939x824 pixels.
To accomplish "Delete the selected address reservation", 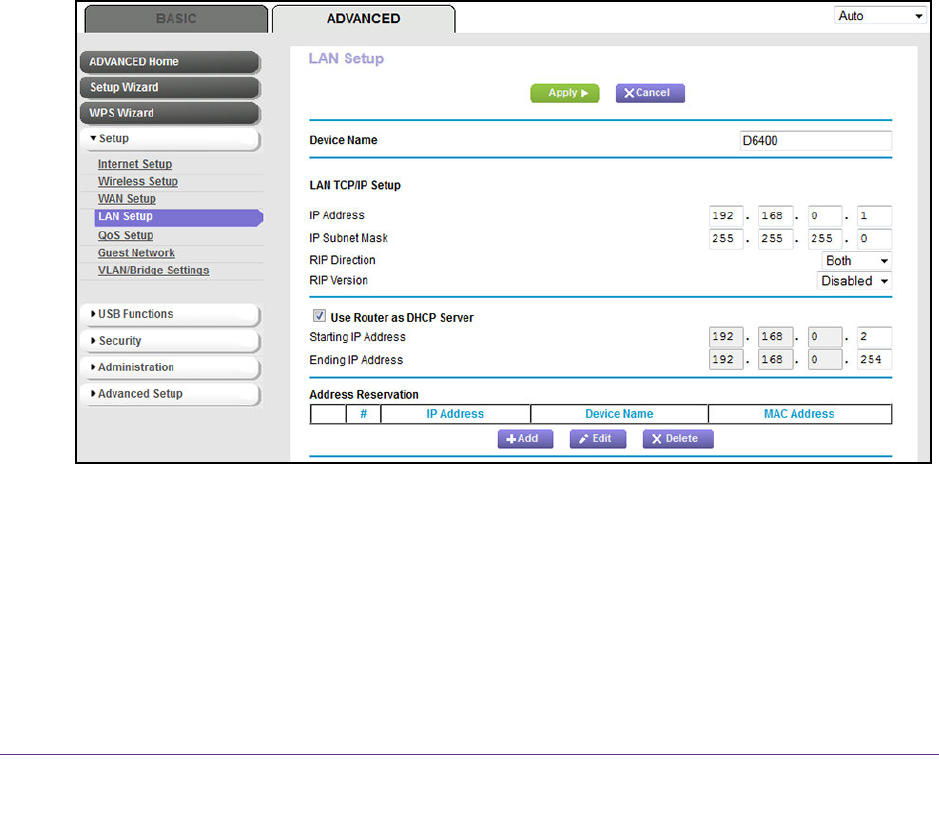I will pos(677,439).
